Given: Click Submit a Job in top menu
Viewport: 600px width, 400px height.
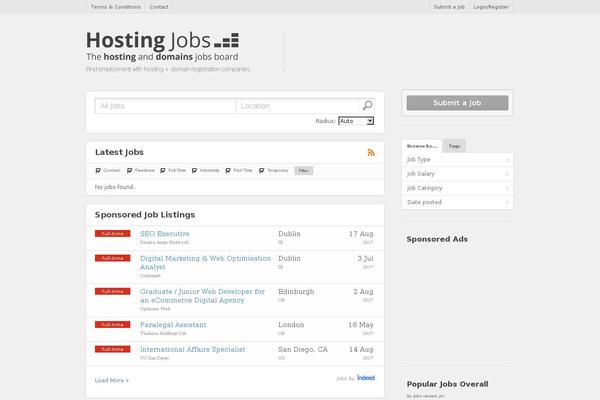Looking at the screenshot, I should [x=449, y=7].
